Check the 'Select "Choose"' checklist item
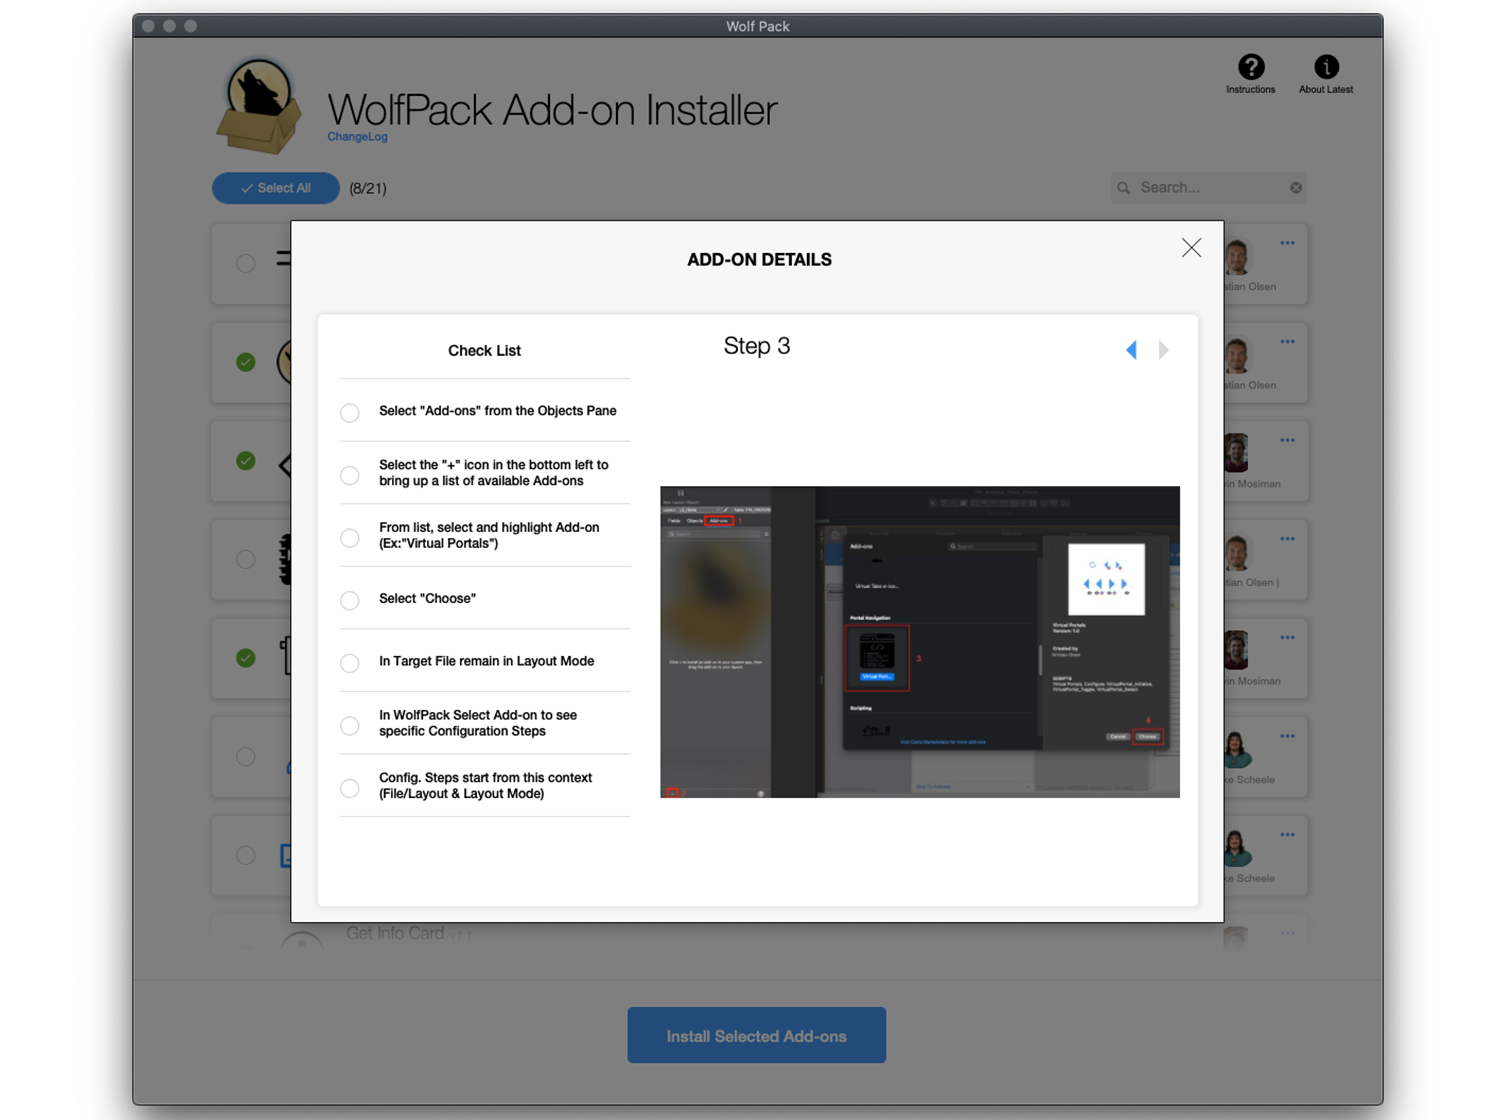1490x1120 pixels. pyautogui.click(x=350, y=600)
